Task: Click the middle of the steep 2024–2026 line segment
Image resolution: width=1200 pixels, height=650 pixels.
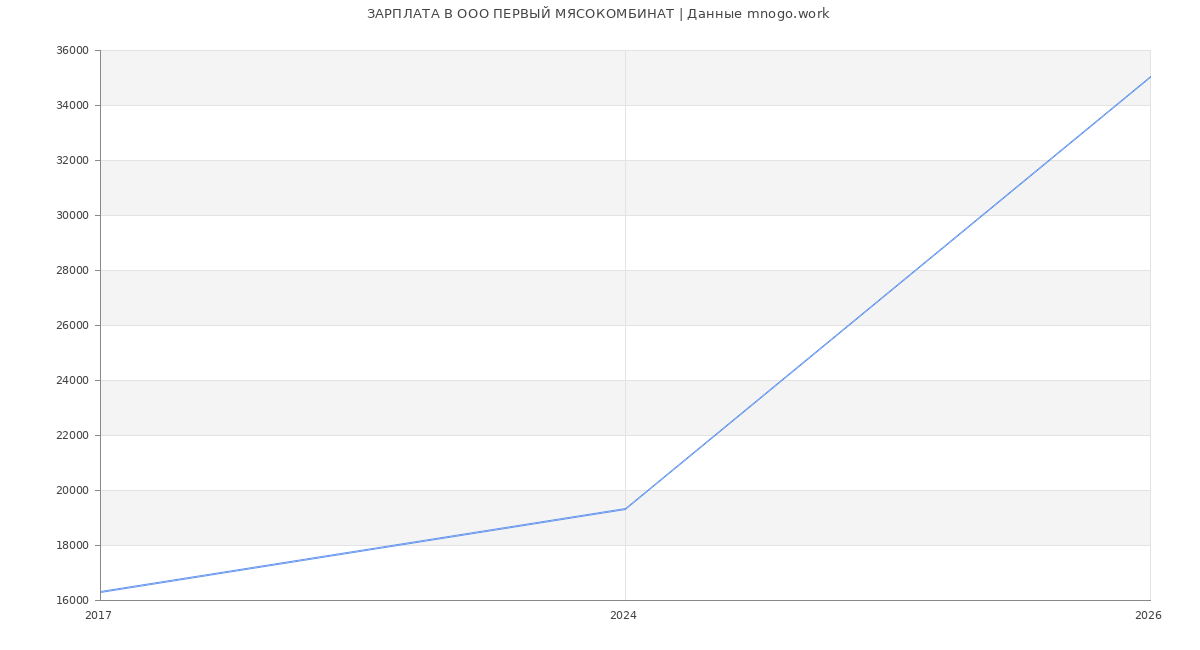Action: coord(887,293)
